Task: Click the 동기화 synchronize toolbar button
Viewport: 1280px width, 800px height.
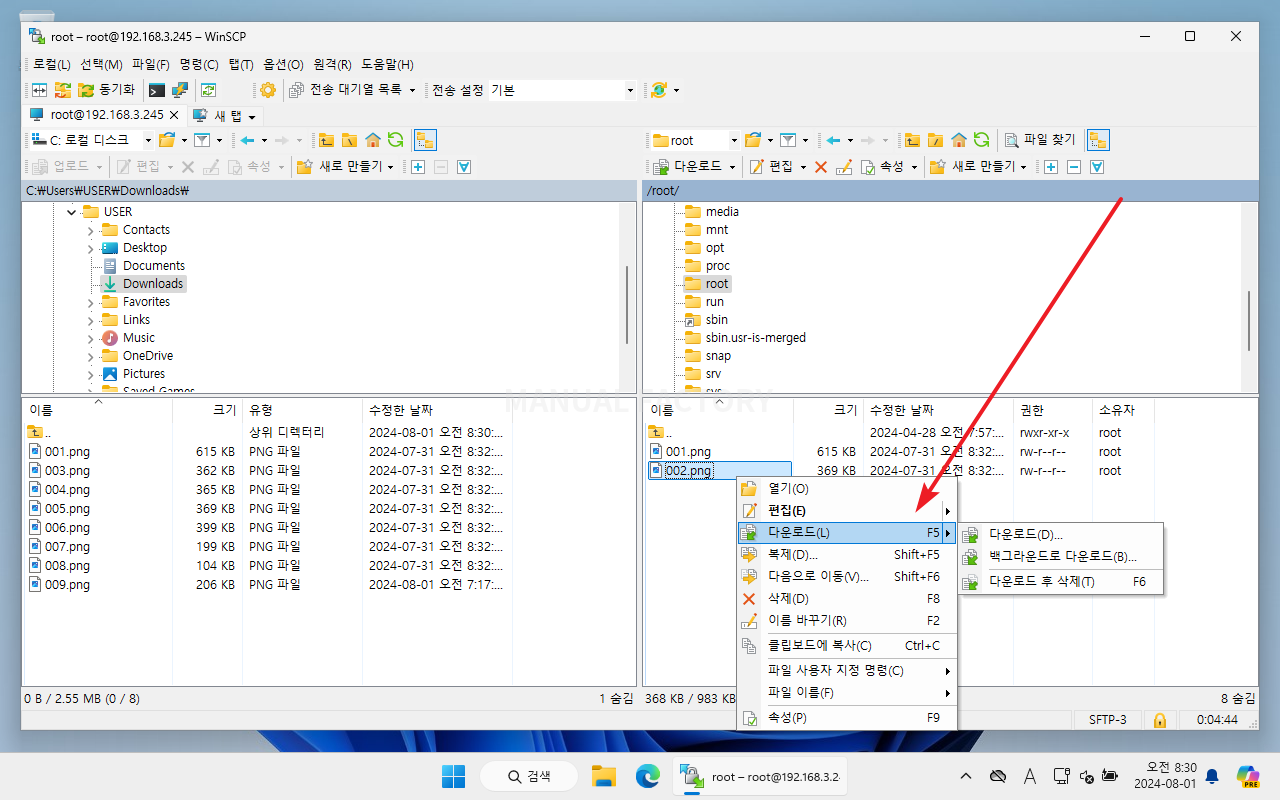Action: [x=106, y=90]
